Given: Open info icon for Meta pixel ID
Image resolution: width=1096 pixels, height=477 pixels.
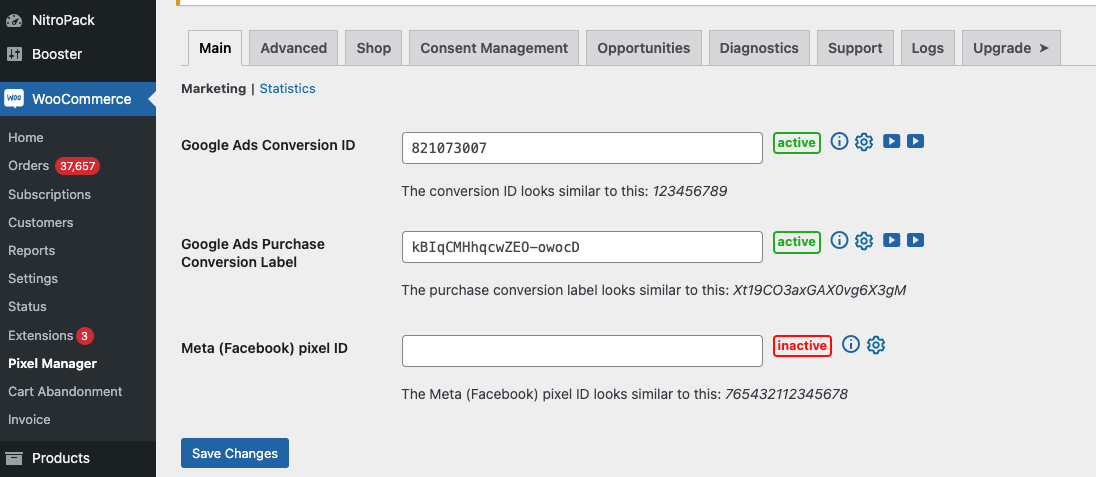Looking at the screenshot, I should click(x=851, y=344).
